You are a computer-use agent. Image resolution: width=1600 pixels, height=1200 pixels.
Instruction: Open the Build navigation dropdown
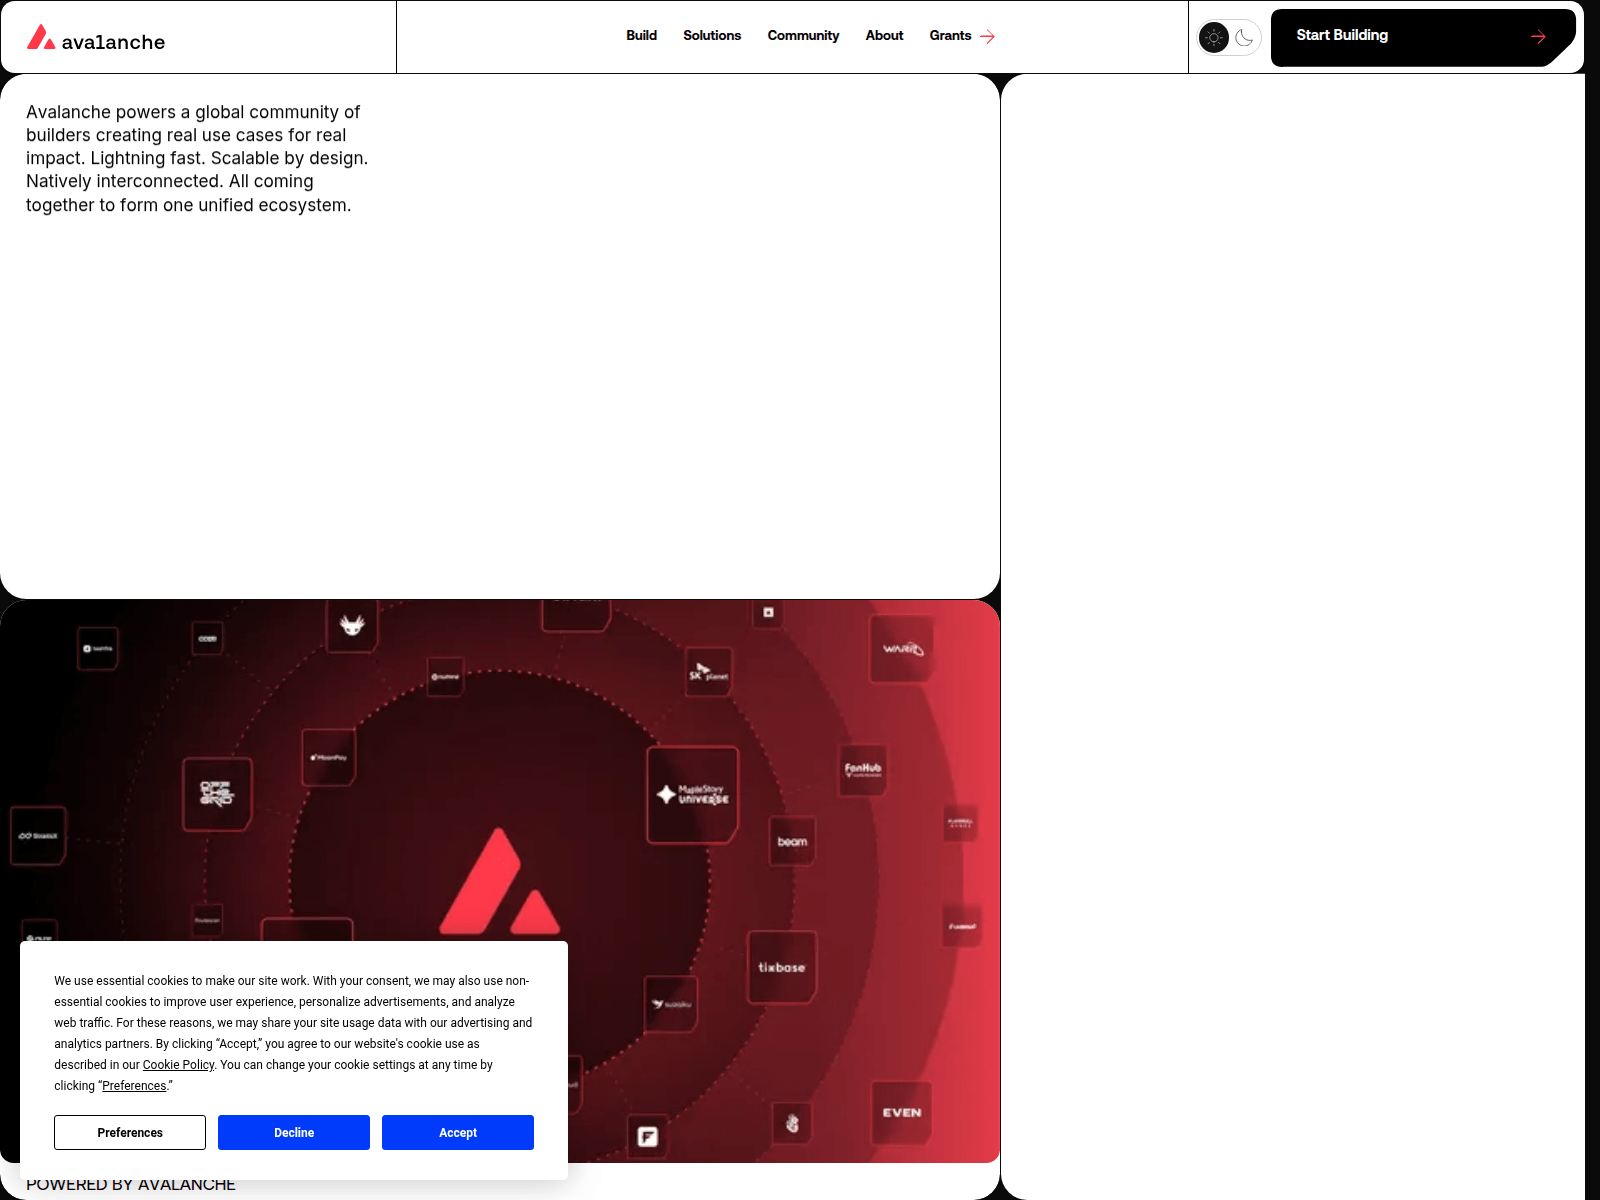coord(641,36)
